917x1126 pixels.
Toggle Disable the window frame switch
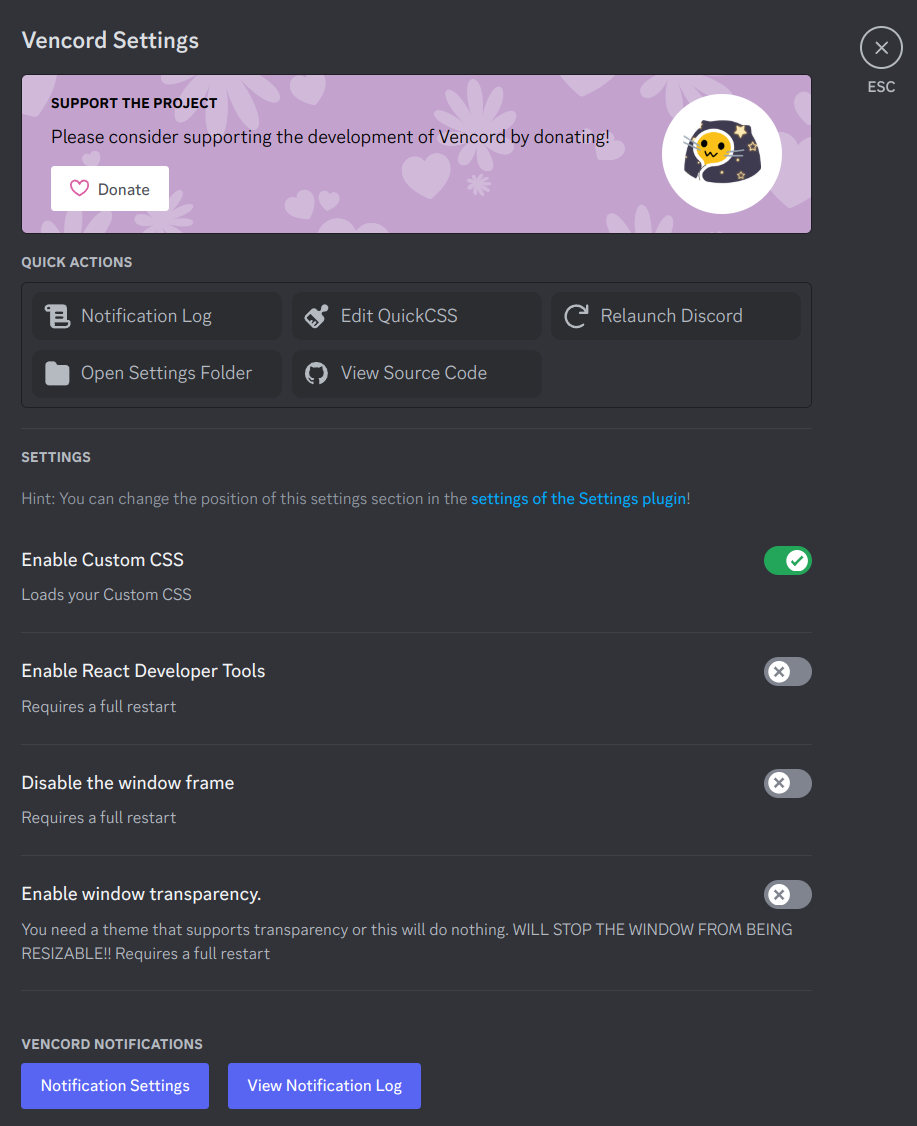pos(788,783)
